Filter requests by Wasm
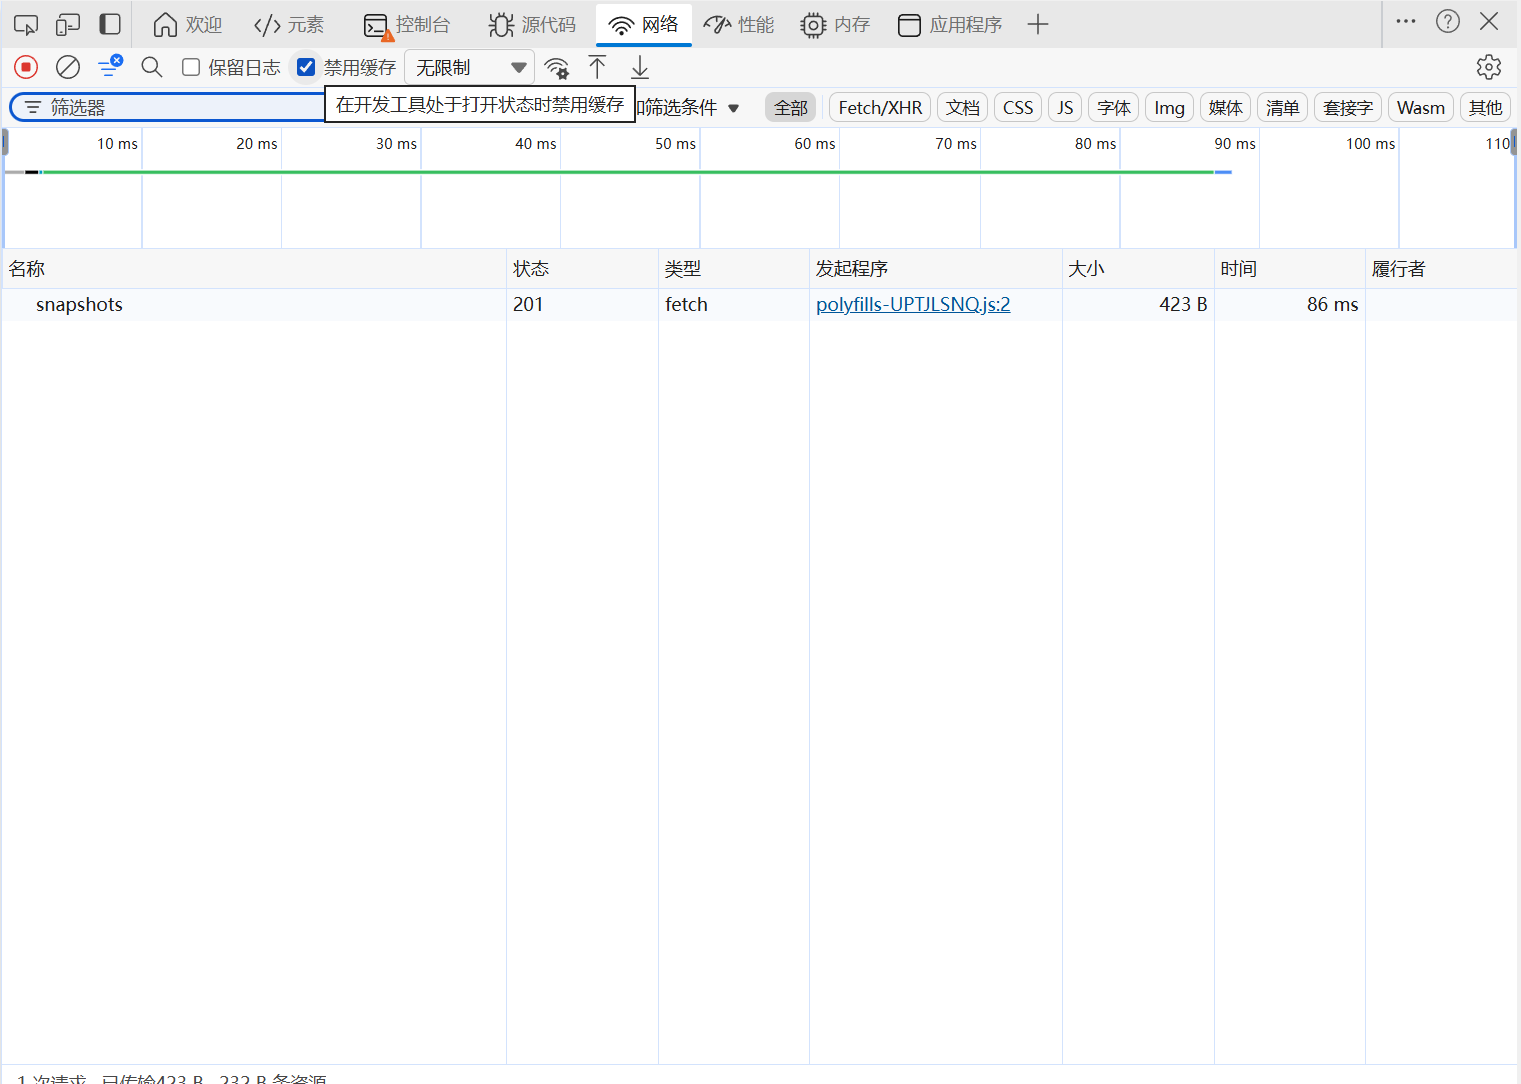This screenshot has width=1521, height=1084. coord(1421,108)
